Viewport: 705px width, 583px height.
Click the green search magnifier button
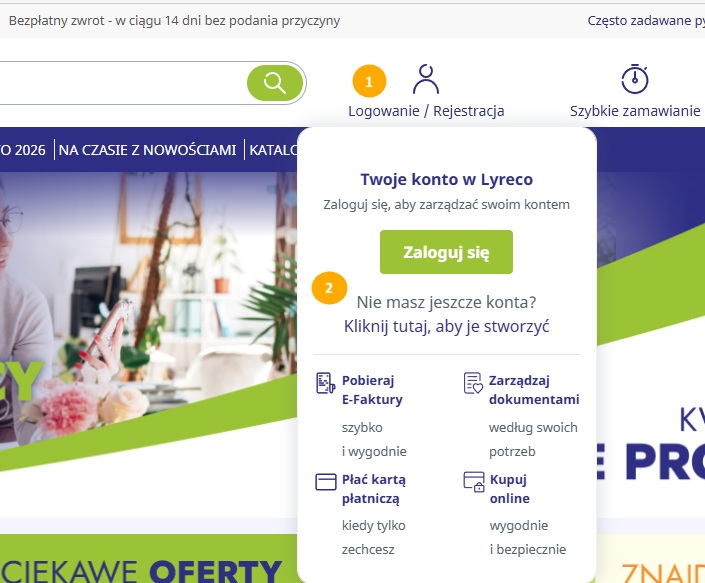point(275,83)
